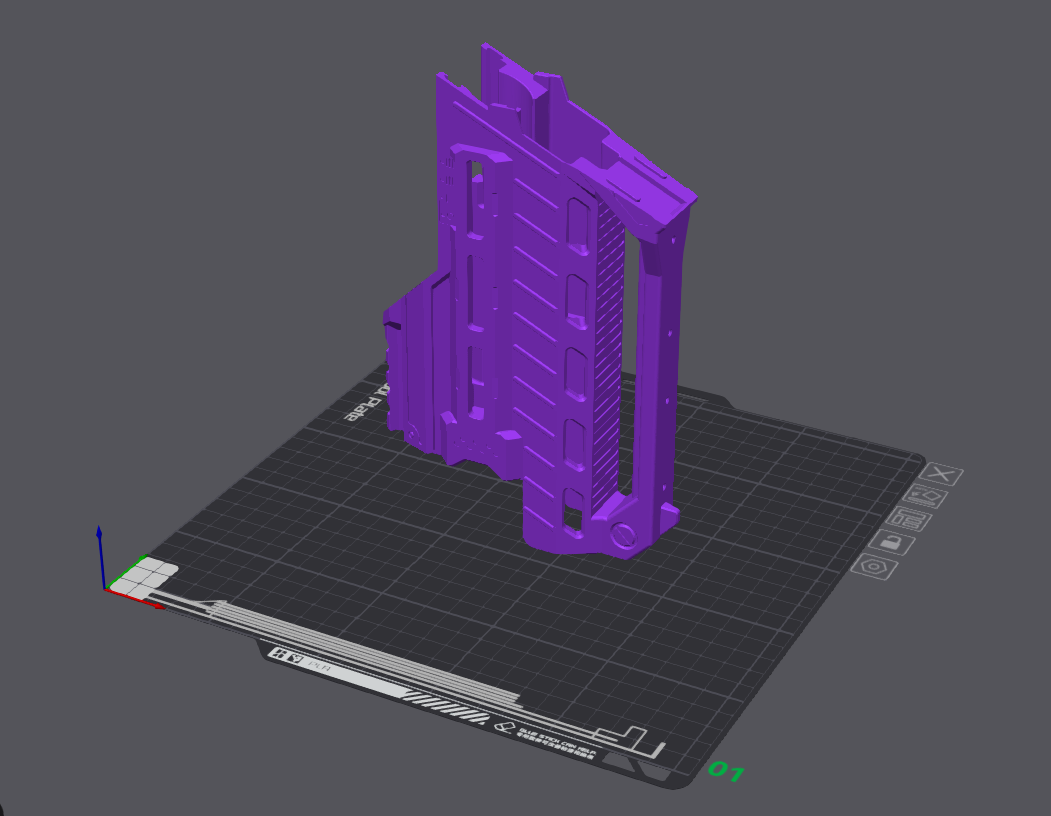The height and width of the screenshot is (816, 1051).
Task: Toggle the plate lock icon
Action: (891, 542)
